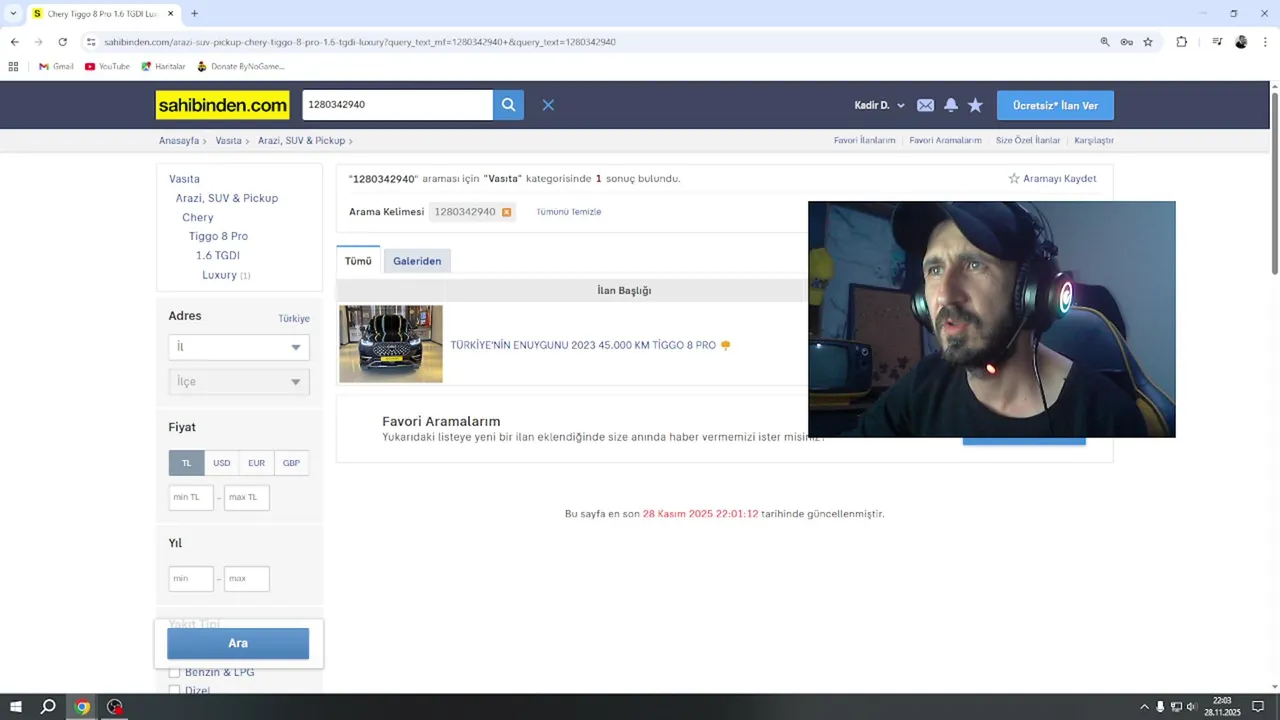Click the max year field

[247, 579]
